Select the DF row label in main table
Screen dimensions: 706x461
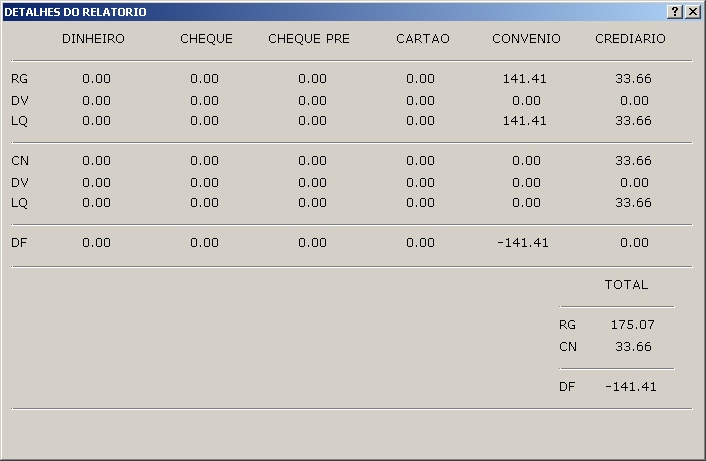19,242
